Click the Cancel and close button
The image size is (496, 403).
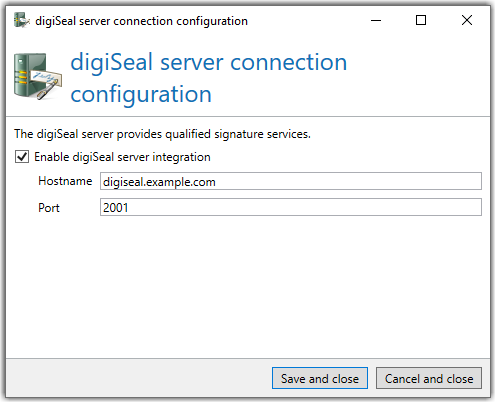(429, 378)
